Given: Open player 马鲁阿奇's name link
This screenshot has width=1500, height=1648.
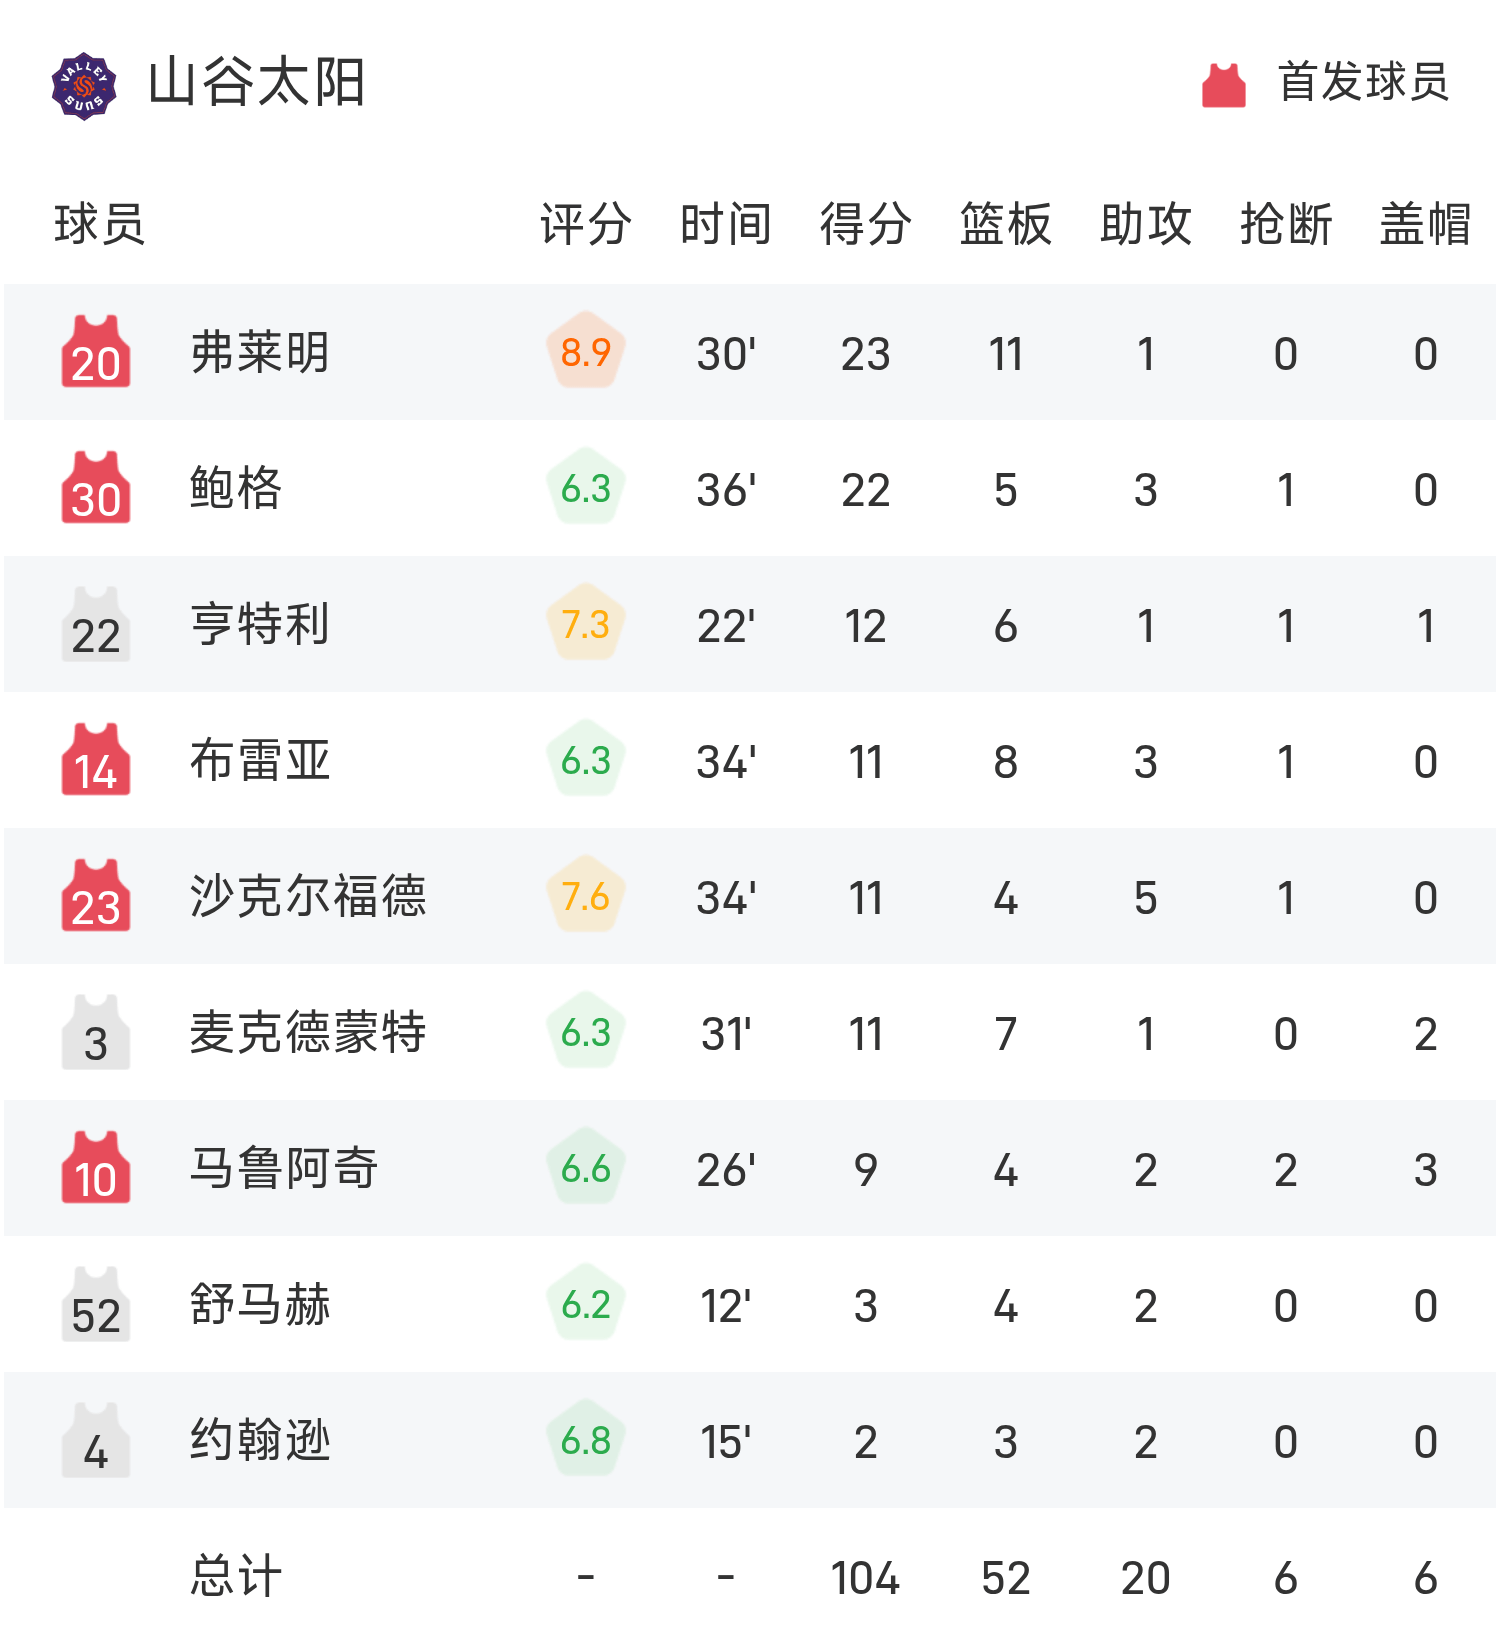Looking at the screenshot, I should [x=284, y=1168].
